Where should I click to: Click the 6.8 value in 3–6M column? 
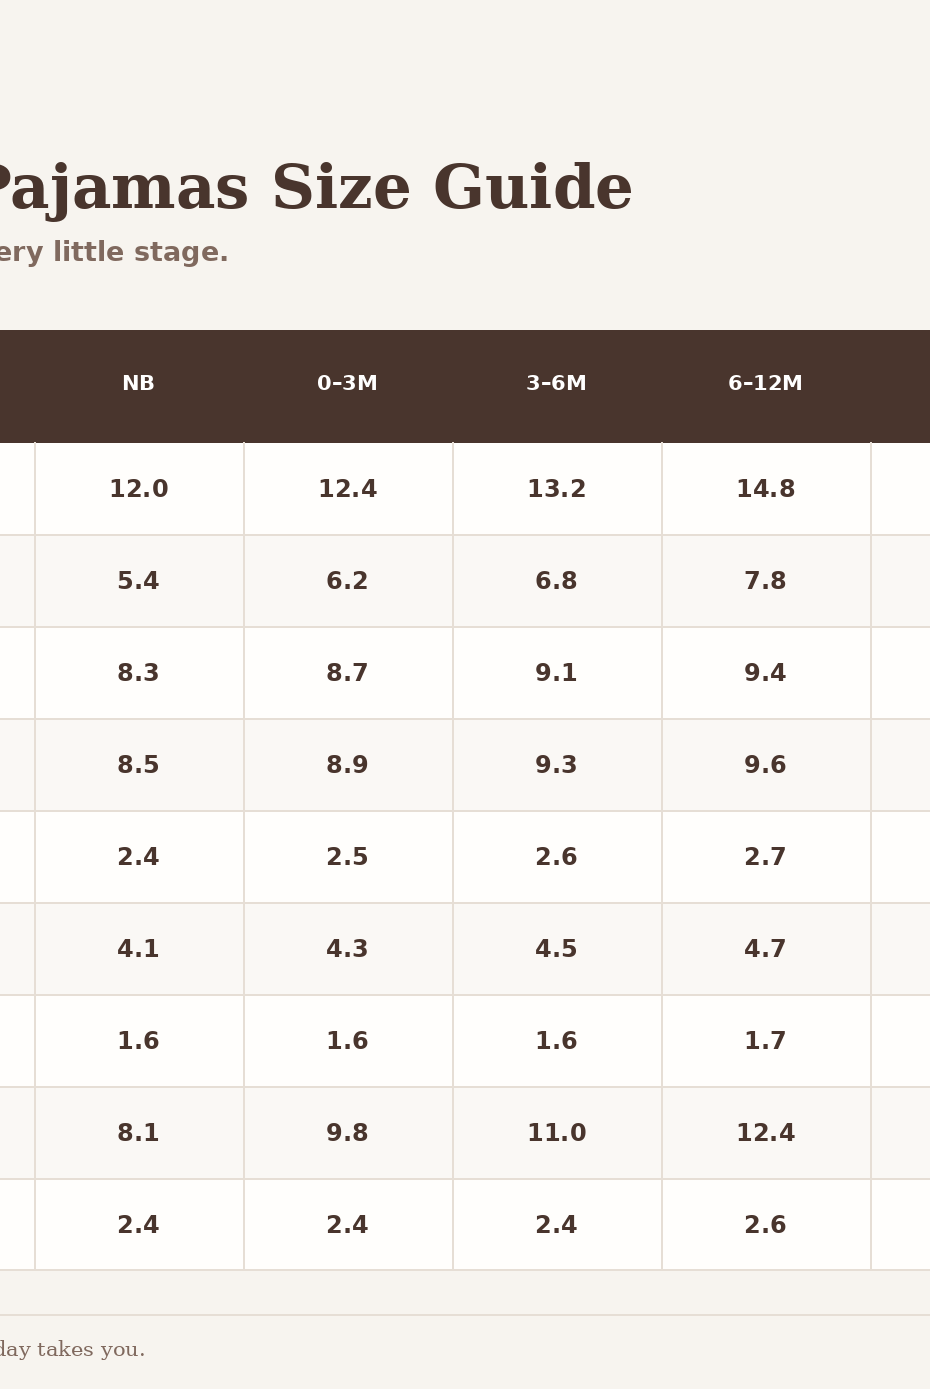[x=557, y=581]
